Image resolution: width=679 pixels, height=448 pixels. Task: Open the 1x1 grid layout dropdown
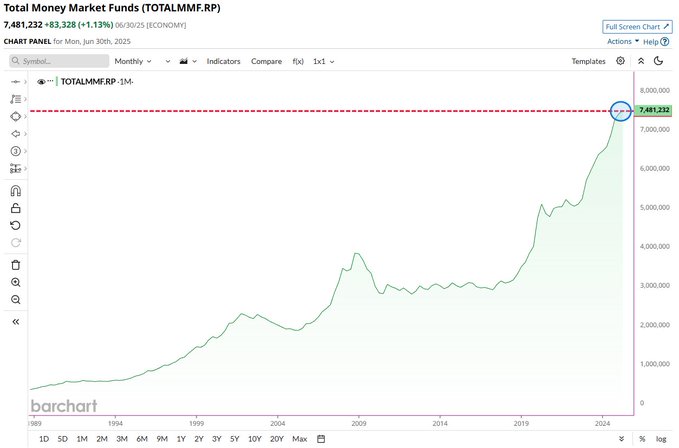pyautogui.click(x=323, y=61)
